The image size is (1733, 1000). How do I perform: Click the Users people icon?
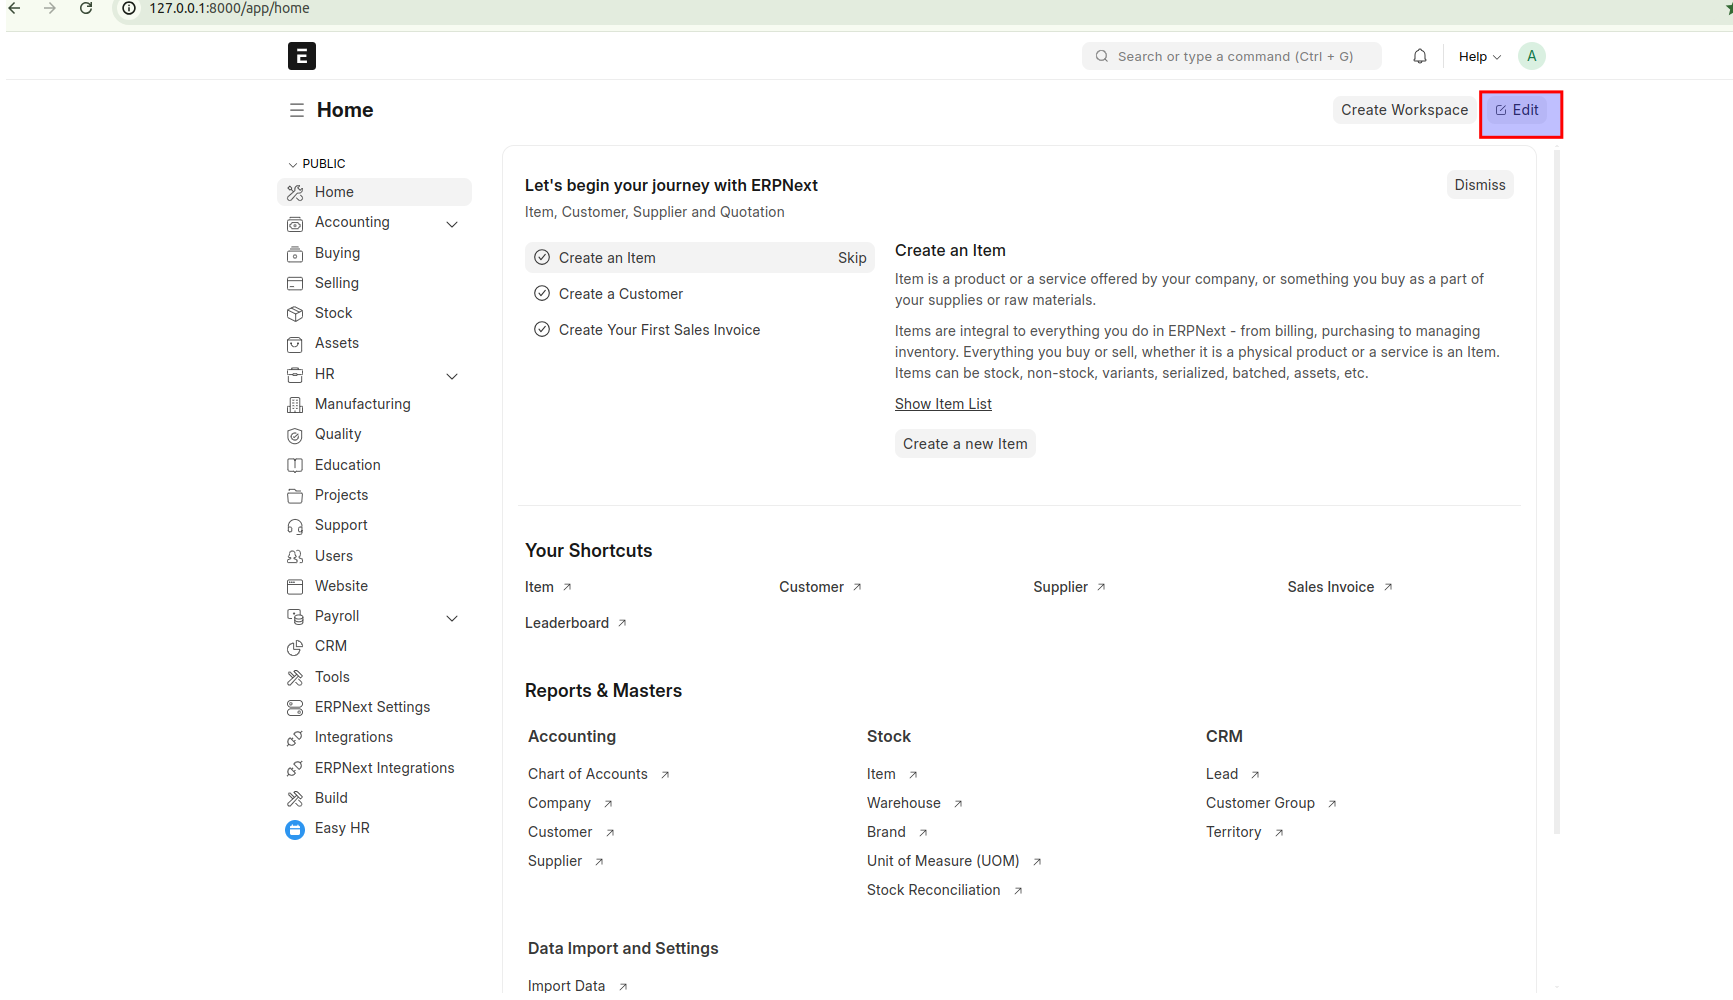tap(295, 557)
